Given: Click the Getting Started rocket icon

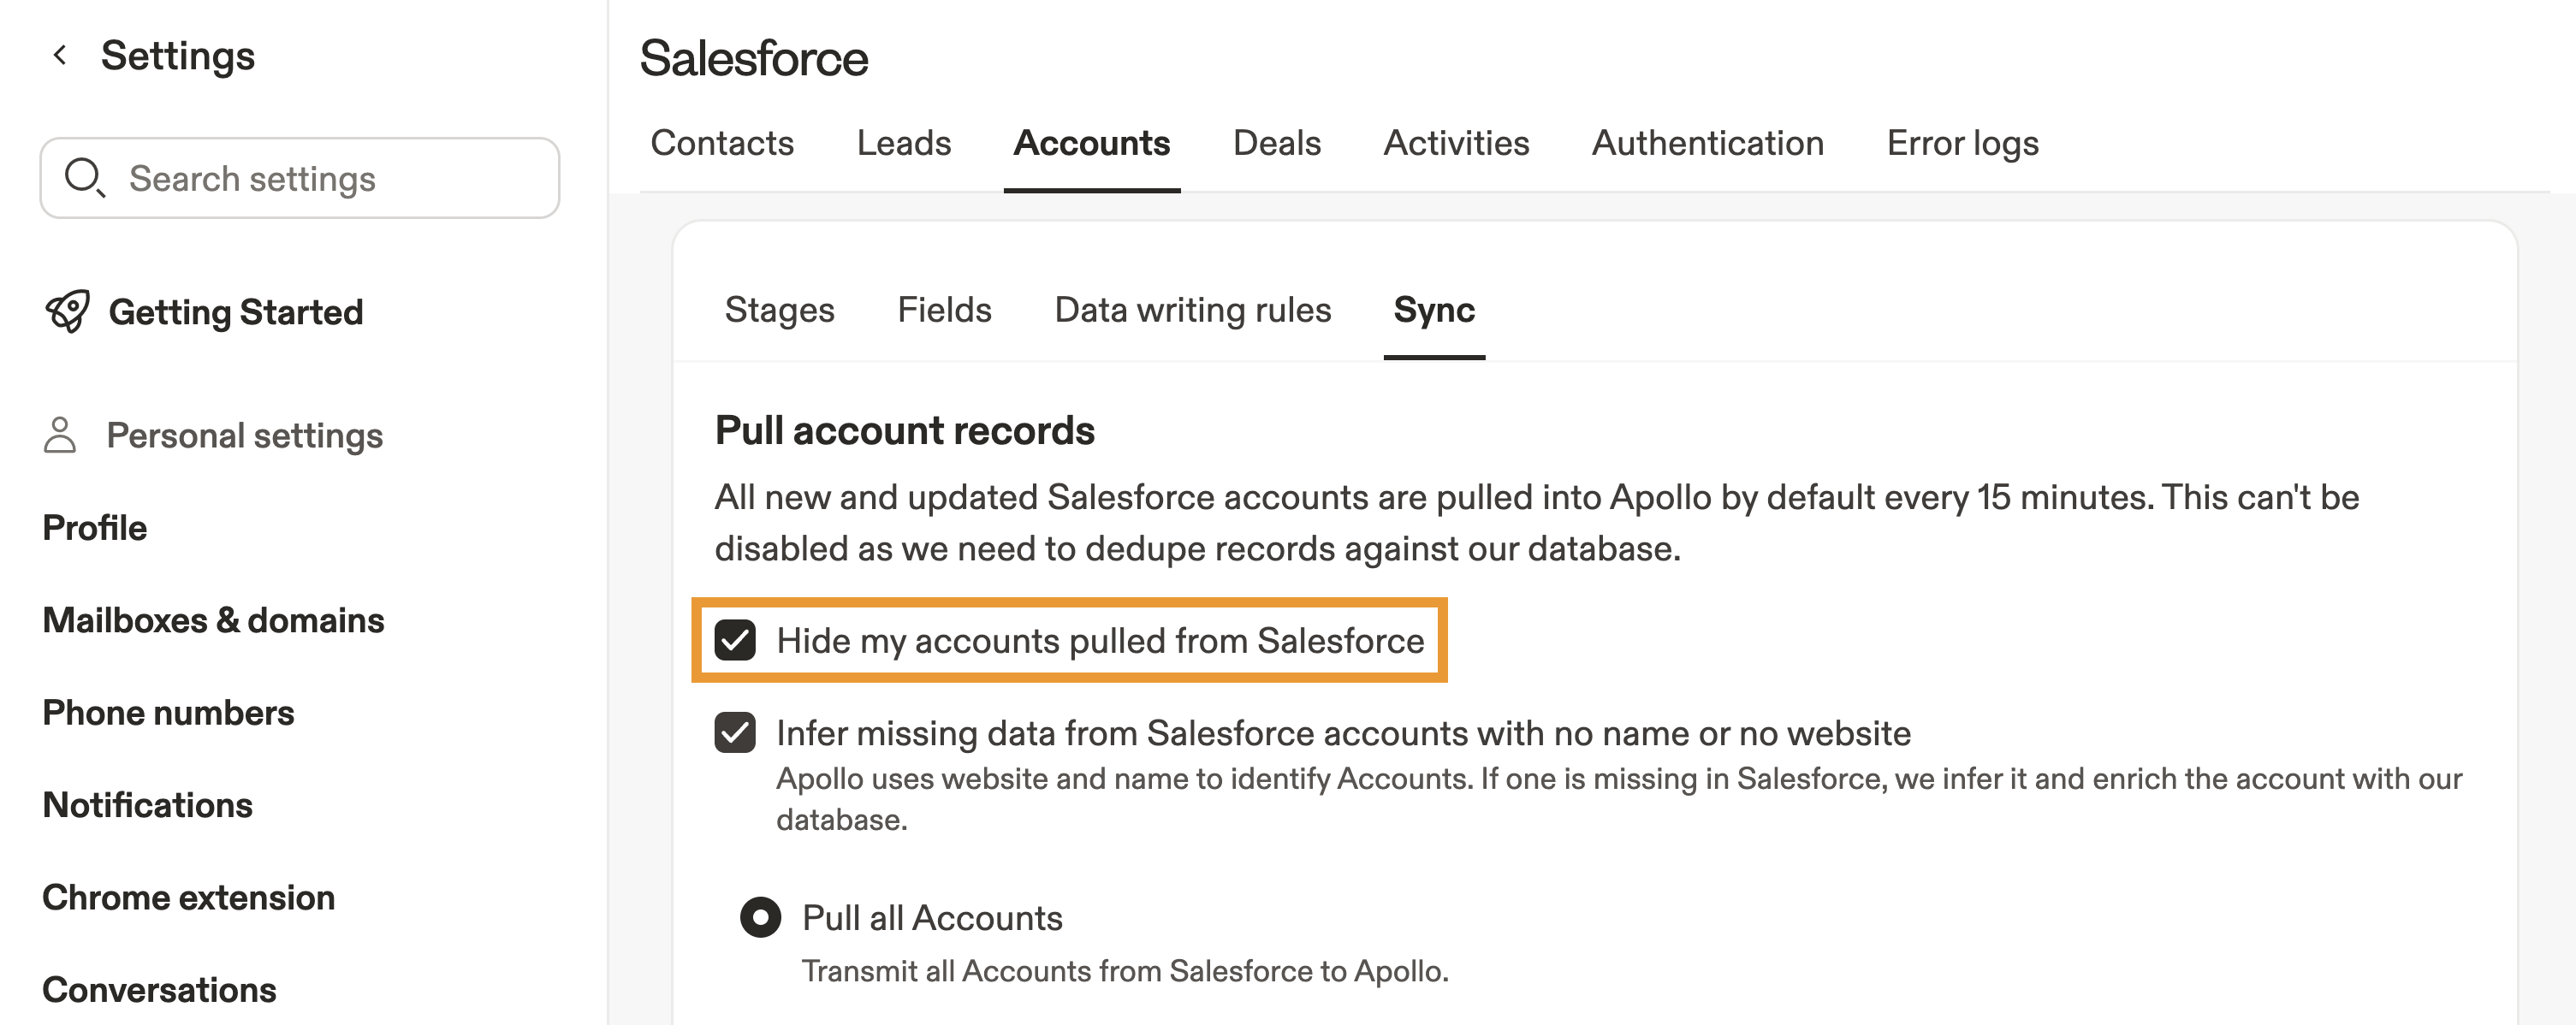Looking at the screenshot, I should click(x=67, y=311).
